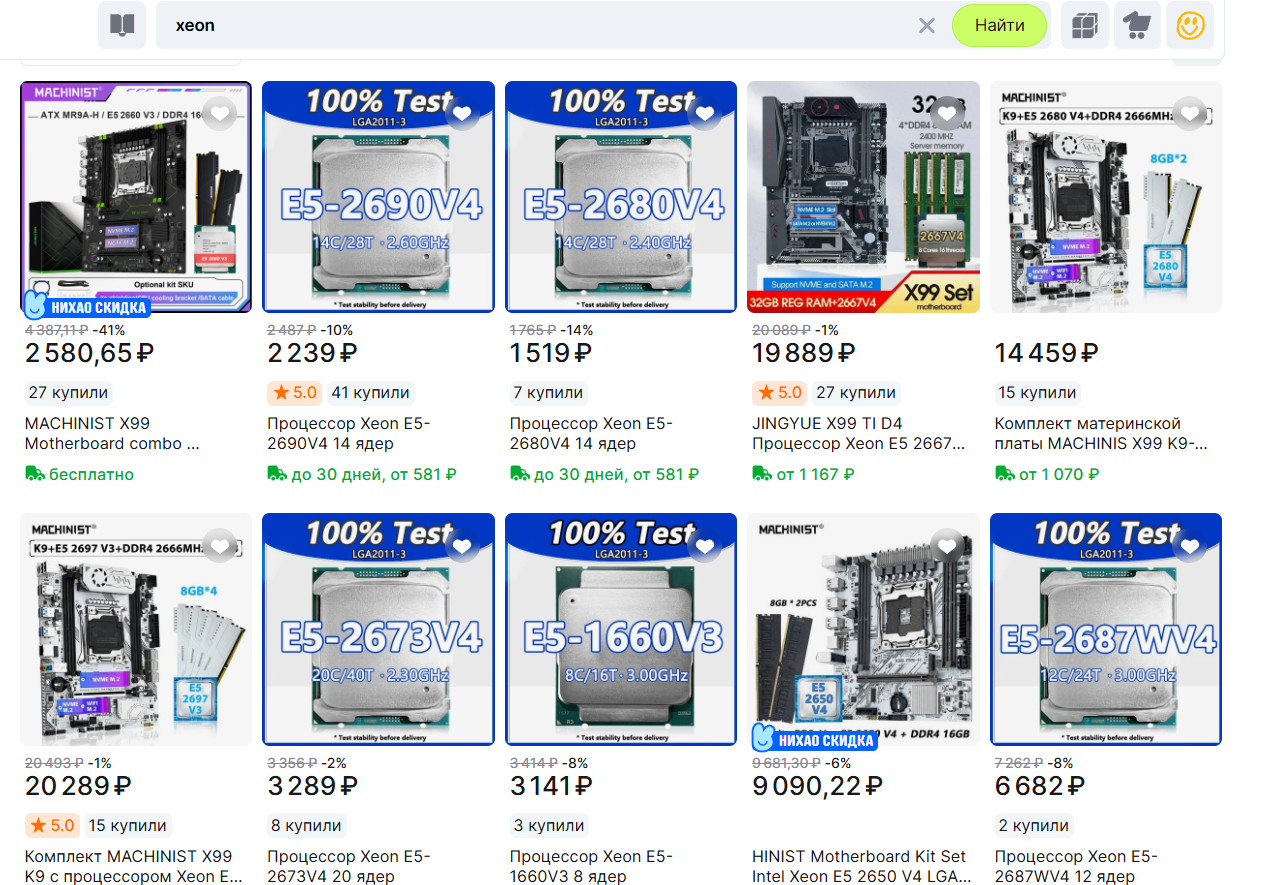This screenshot has width=1264, height=885.
Task: Favorite the HINIST E5 2650 V4 kit
Action: point(947,546)
